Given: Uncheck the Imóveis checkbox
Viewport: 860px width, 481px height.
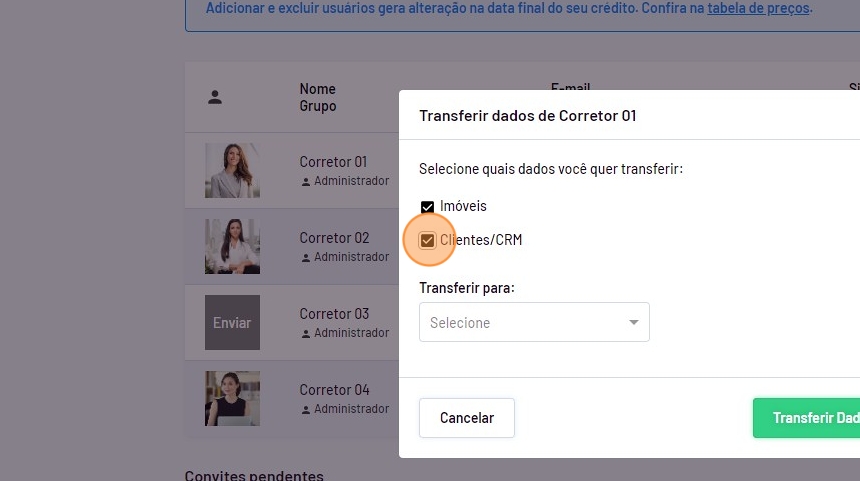Looking at the screenshot, I should point(428,207).
